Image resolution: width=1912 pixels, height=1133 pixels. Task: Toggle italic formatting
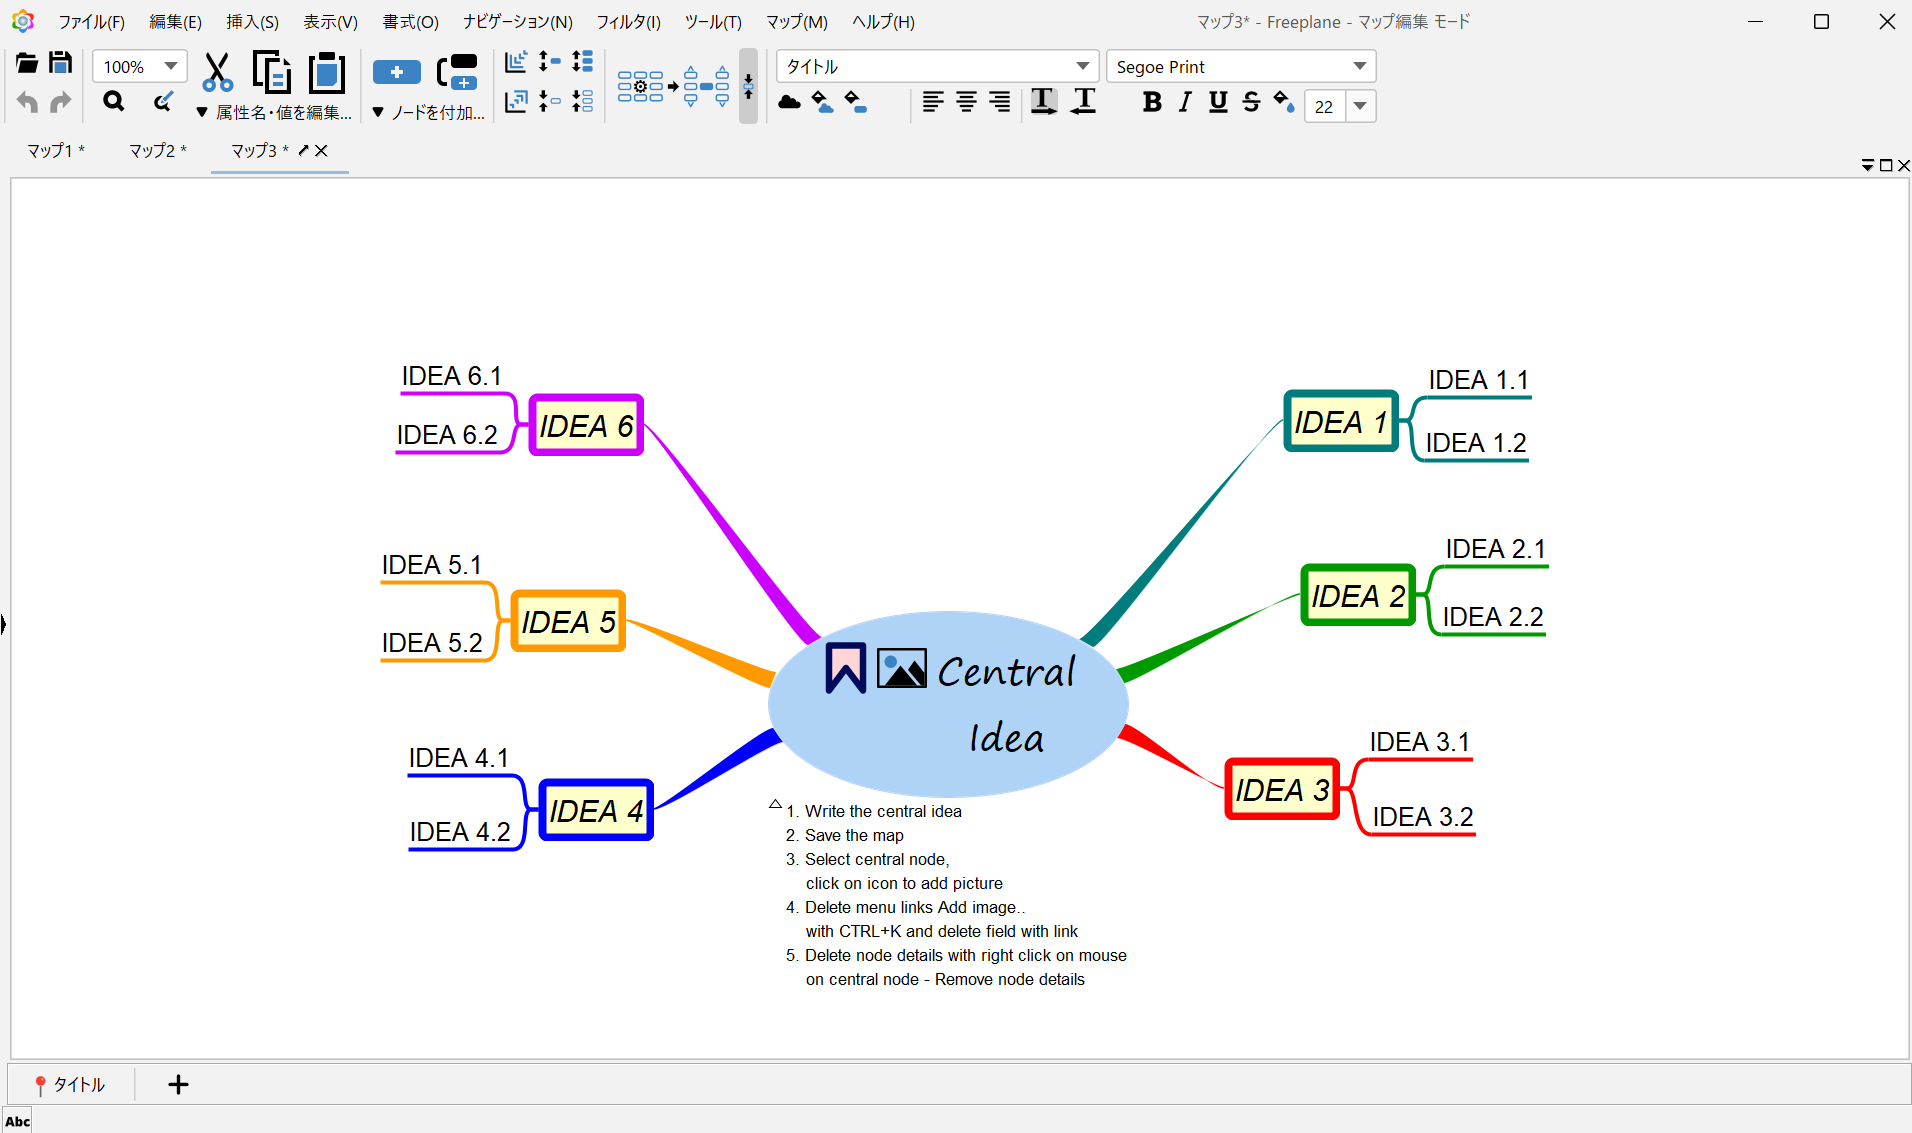(1185, 102)
